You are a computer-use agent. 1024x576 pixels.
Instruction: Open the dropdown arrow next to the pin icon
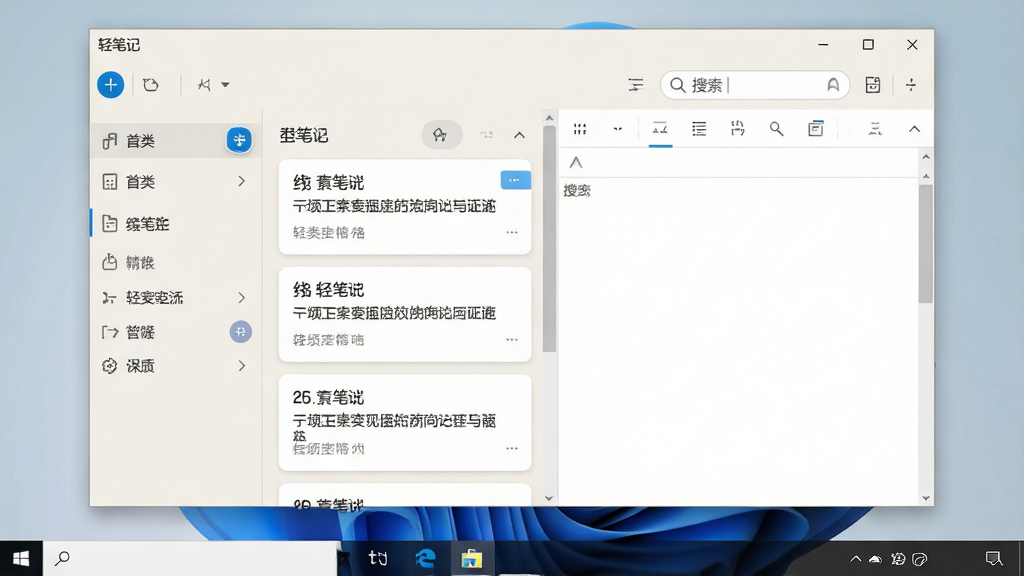[225, 85]
